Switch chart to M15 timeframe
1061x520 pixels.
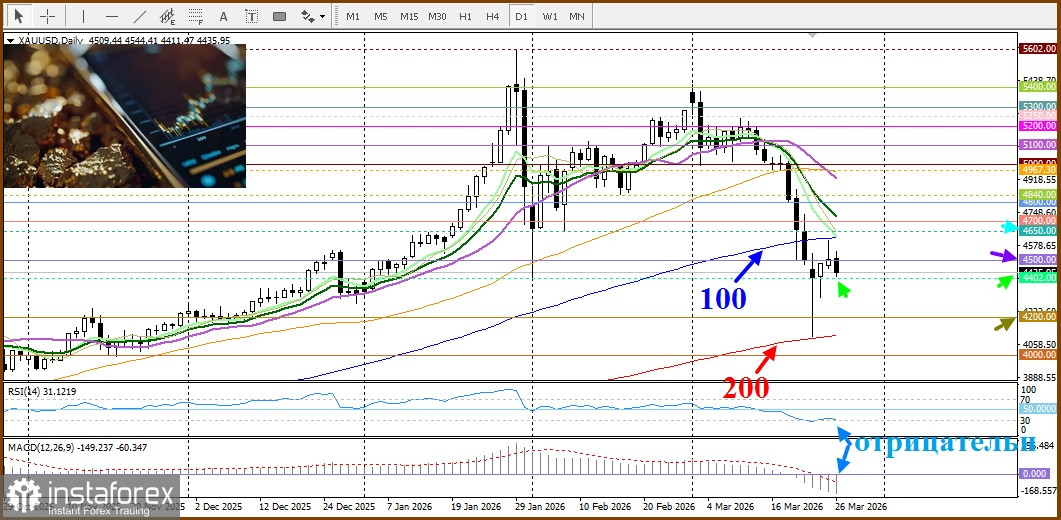(409, 16)
